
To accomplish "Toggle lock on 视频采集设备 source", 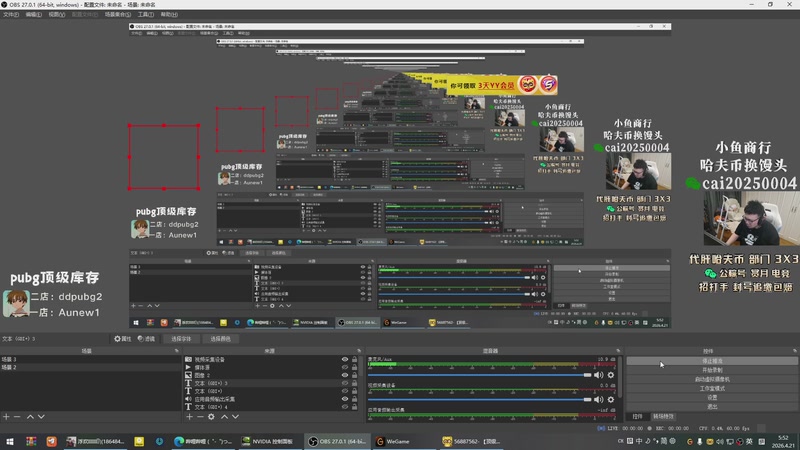I will pos(355,359).
